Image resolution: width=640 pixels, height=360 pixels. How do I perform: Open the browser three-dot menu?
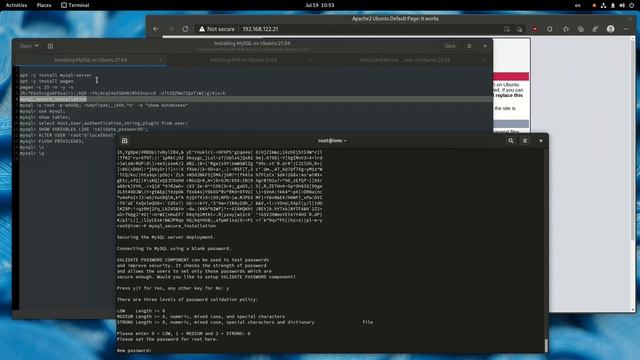(x=626, y=29)
